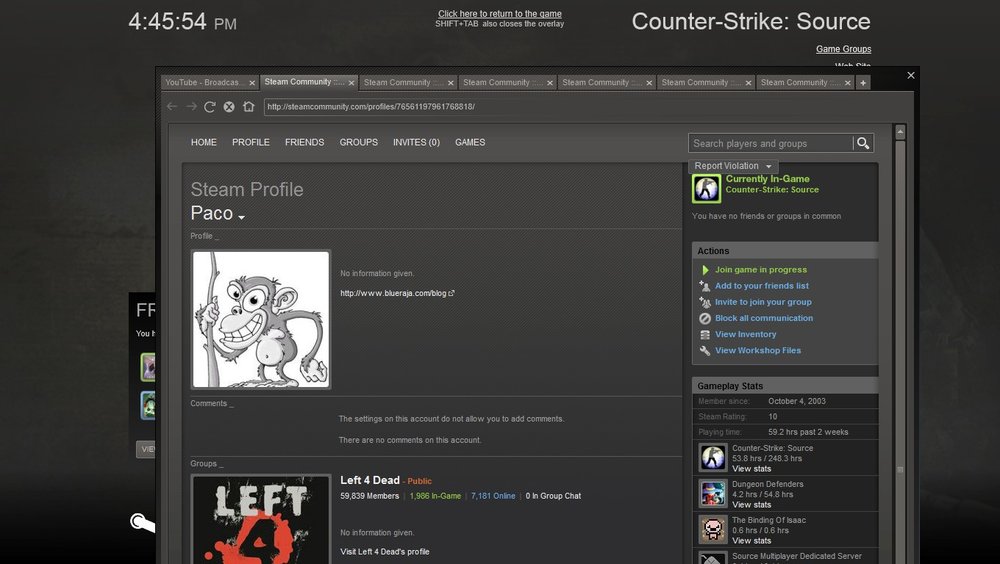
Task: Click the 4:45:54 PM clock
Action: click(x=182, y=22)
